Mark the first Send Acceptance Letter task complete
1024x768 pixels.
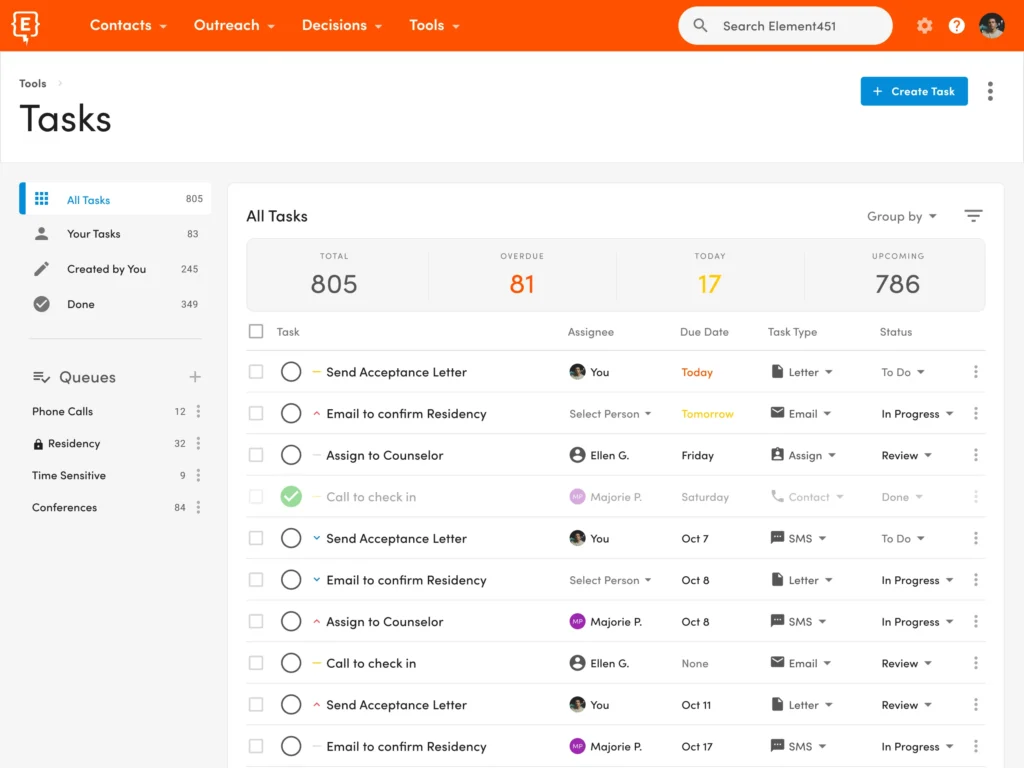[x=291, y=372]
